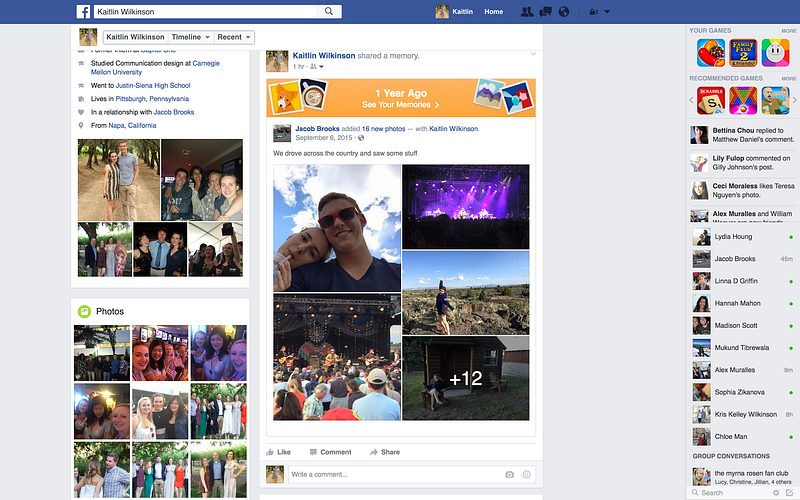Open the cartoon man recommended game

coord(776,101)
